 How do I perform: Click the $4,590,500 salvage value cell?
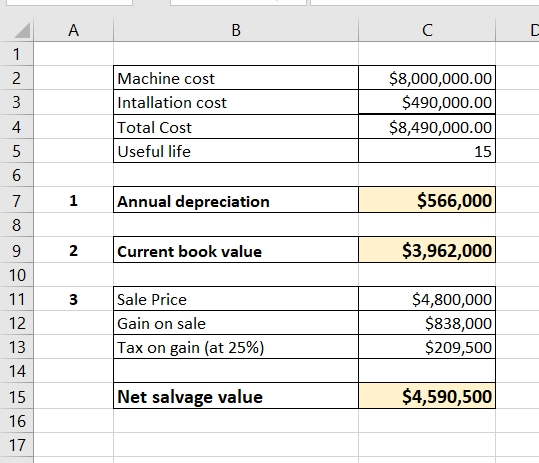click(x=427, y=396)
